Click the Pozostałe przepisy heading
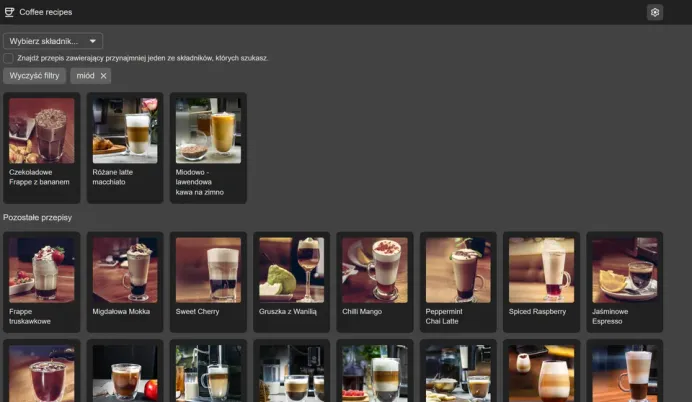The image size is (692, 402). [38, 218]
